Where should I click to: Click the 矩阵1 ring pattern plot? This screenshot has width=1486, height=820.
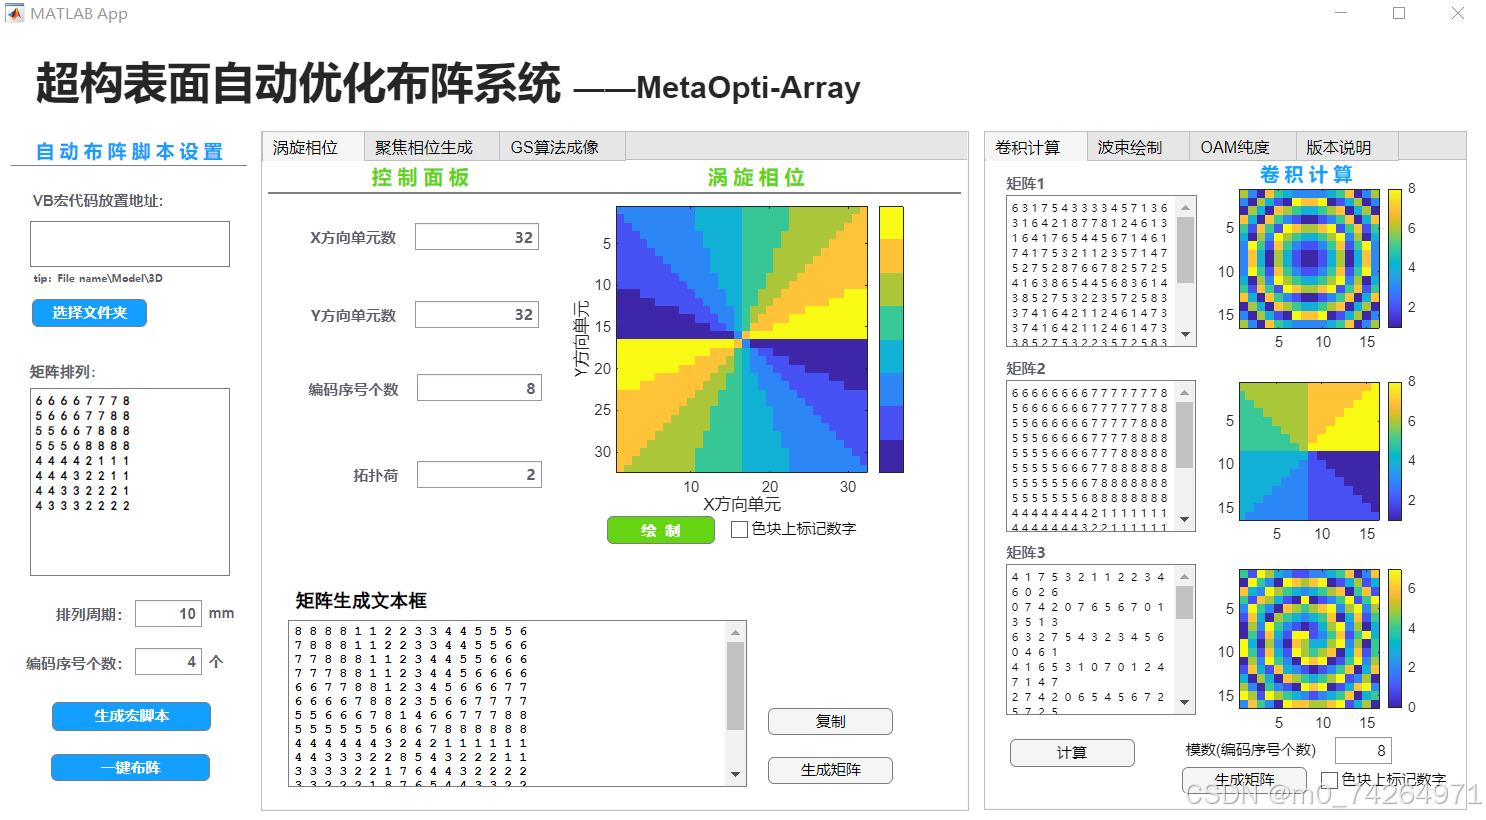coord(1310,258)
